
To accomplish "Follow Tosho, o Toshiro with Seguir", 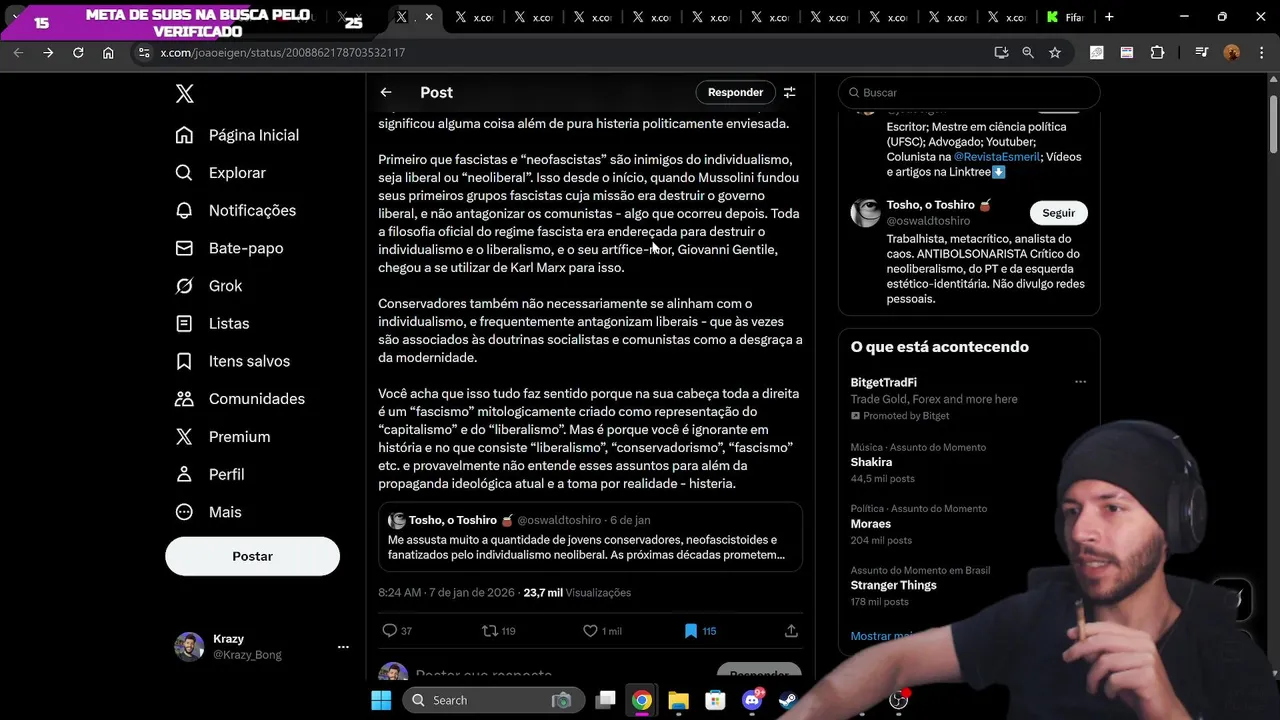I will [x=1058, y=213].
